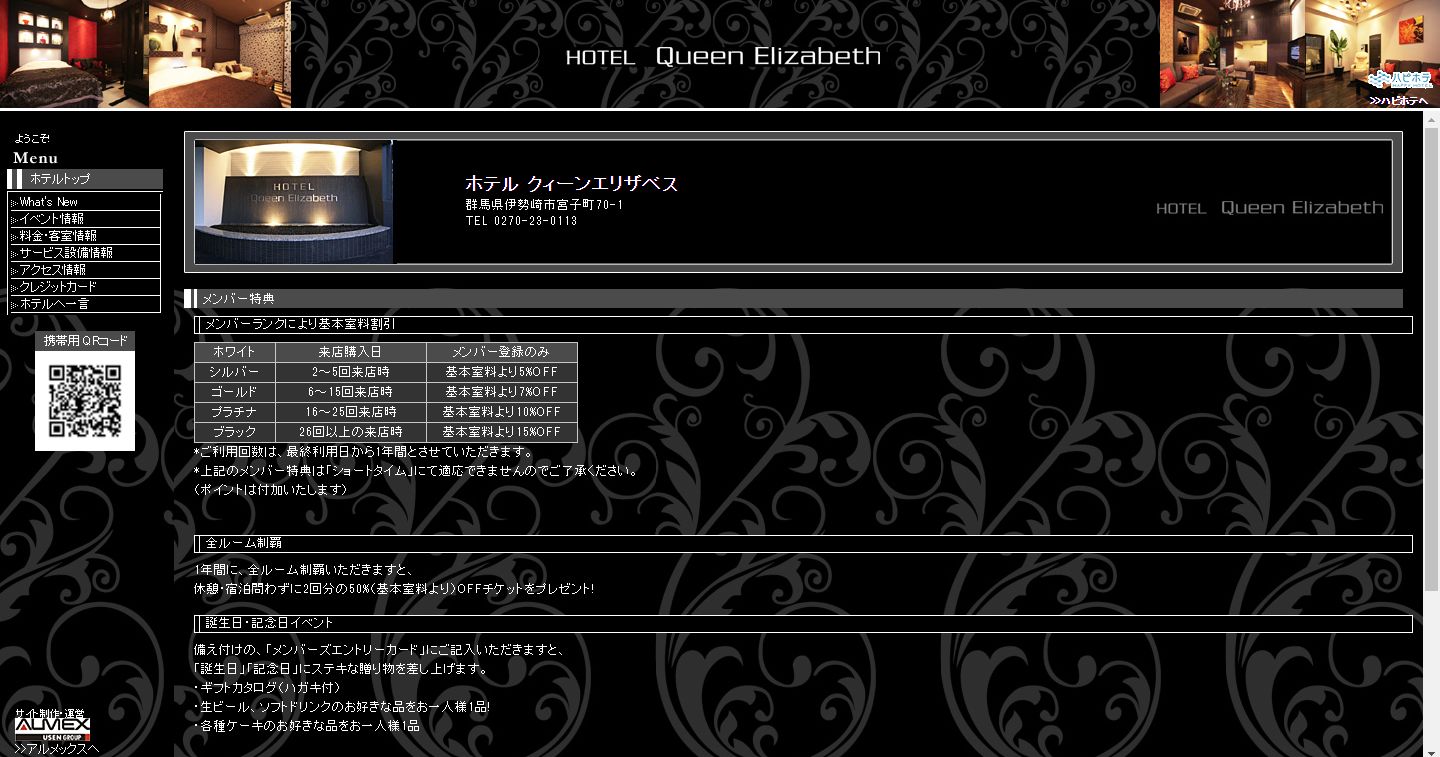Click the 誕生日・記念日イベント section heading

(269, 623)
